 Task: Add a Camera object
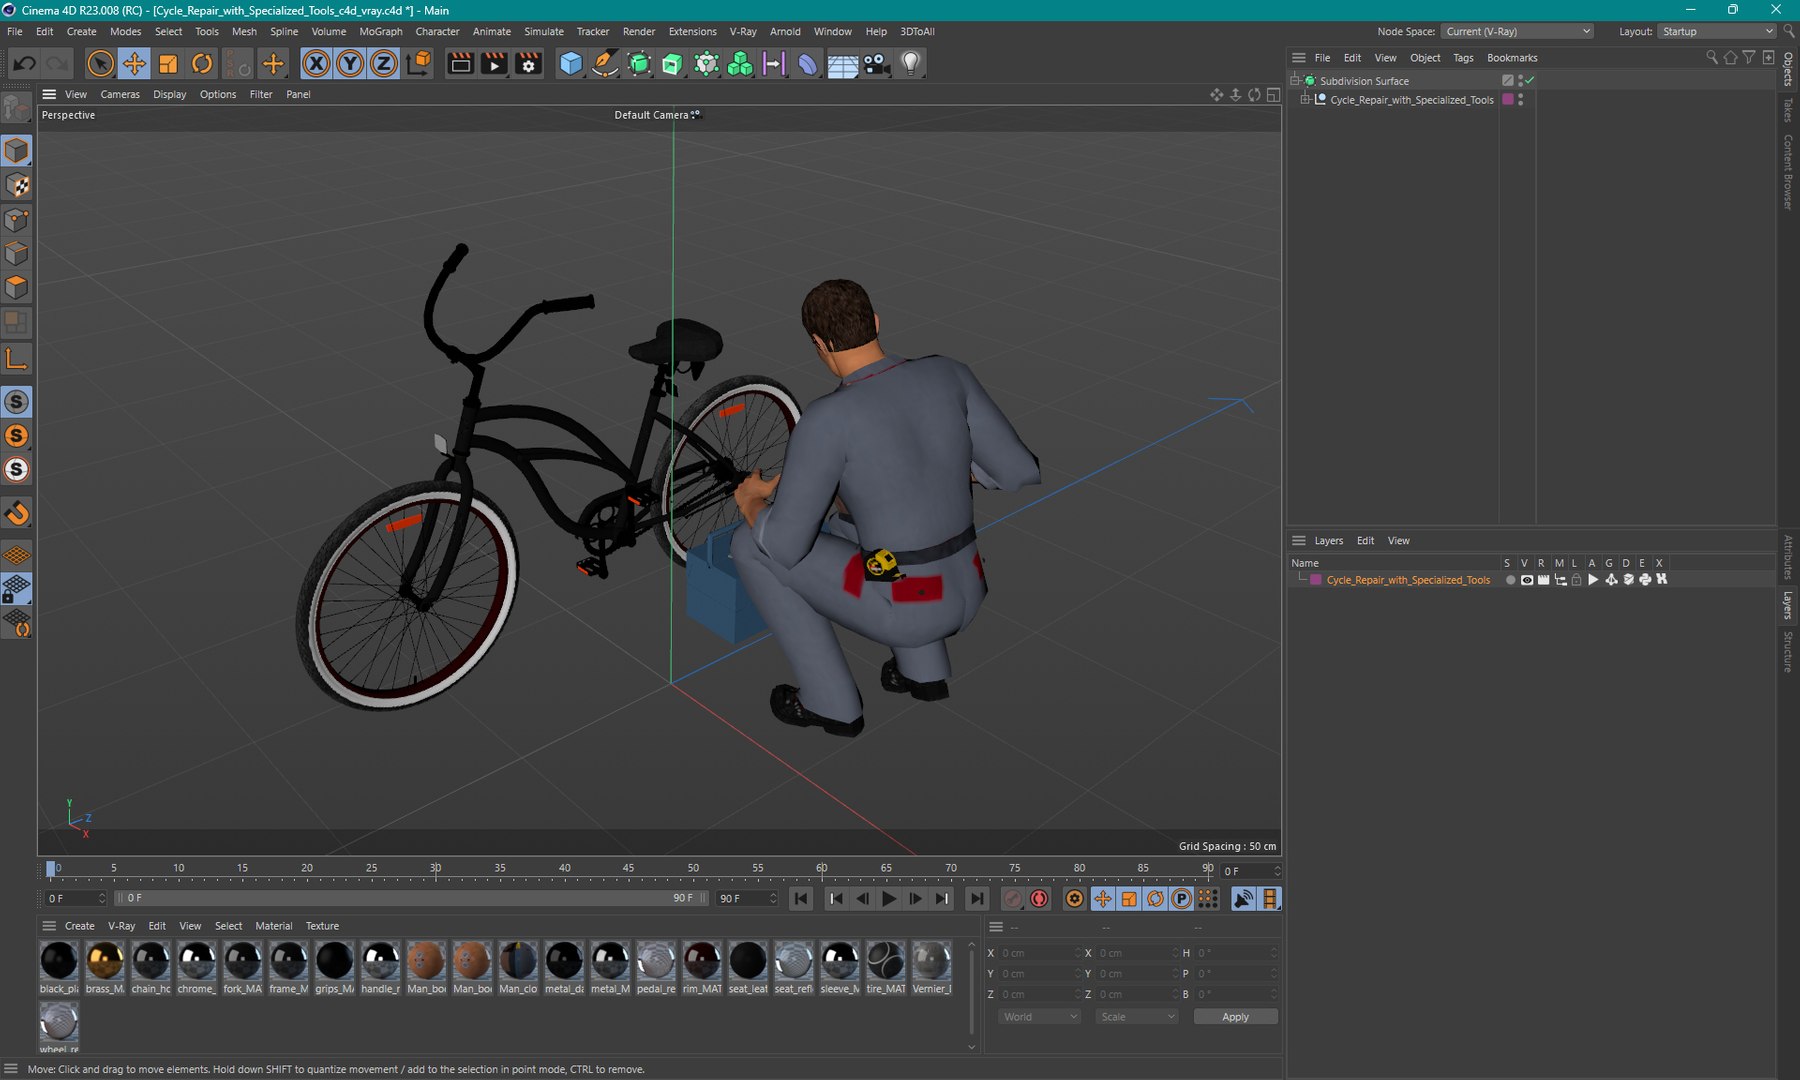[x=877, y=63]
